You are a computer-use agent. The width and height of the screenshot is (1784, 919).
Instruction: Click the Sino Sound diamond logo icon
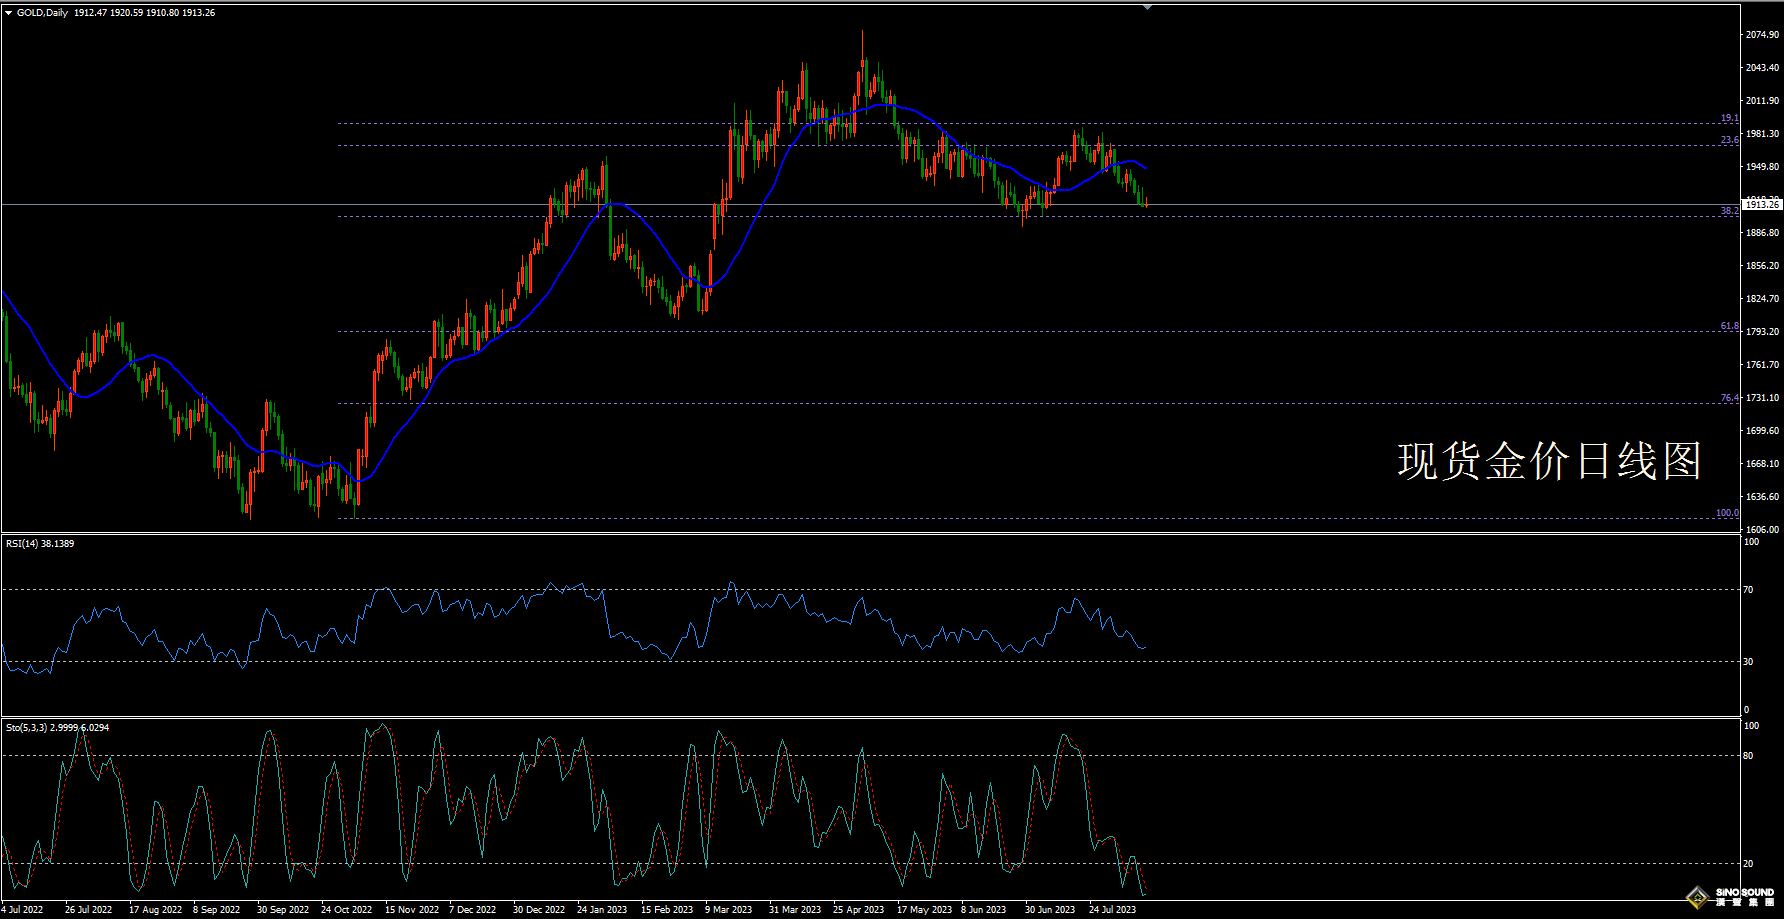[1697, 897]
